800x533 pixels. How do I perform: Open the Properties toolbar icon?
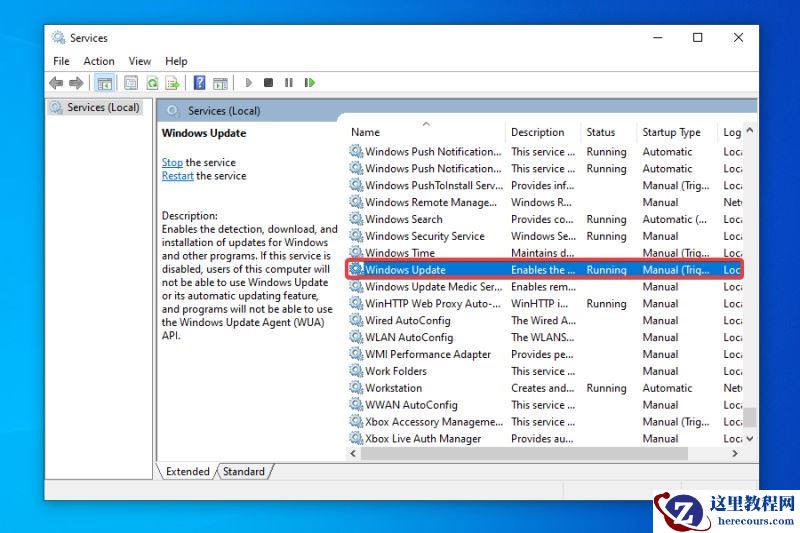[x=131, y=83]
